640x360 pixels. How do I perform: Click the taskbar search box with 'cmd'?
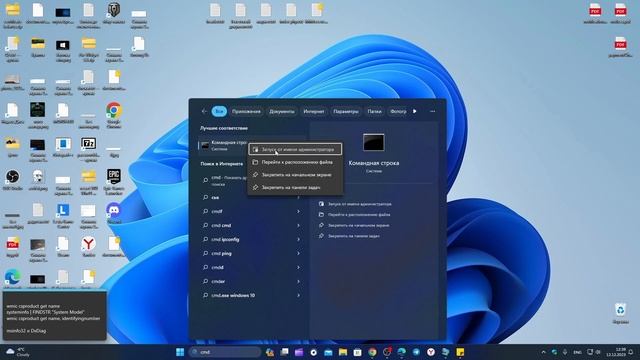coord(225,352)
